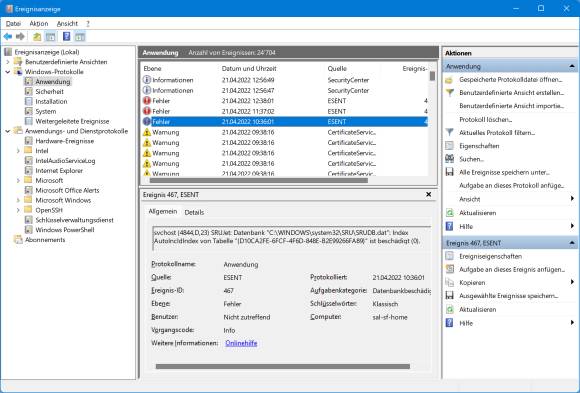
Task: Collapse the Windows-Protokolle tree node
Action: [x=8, y=72]
